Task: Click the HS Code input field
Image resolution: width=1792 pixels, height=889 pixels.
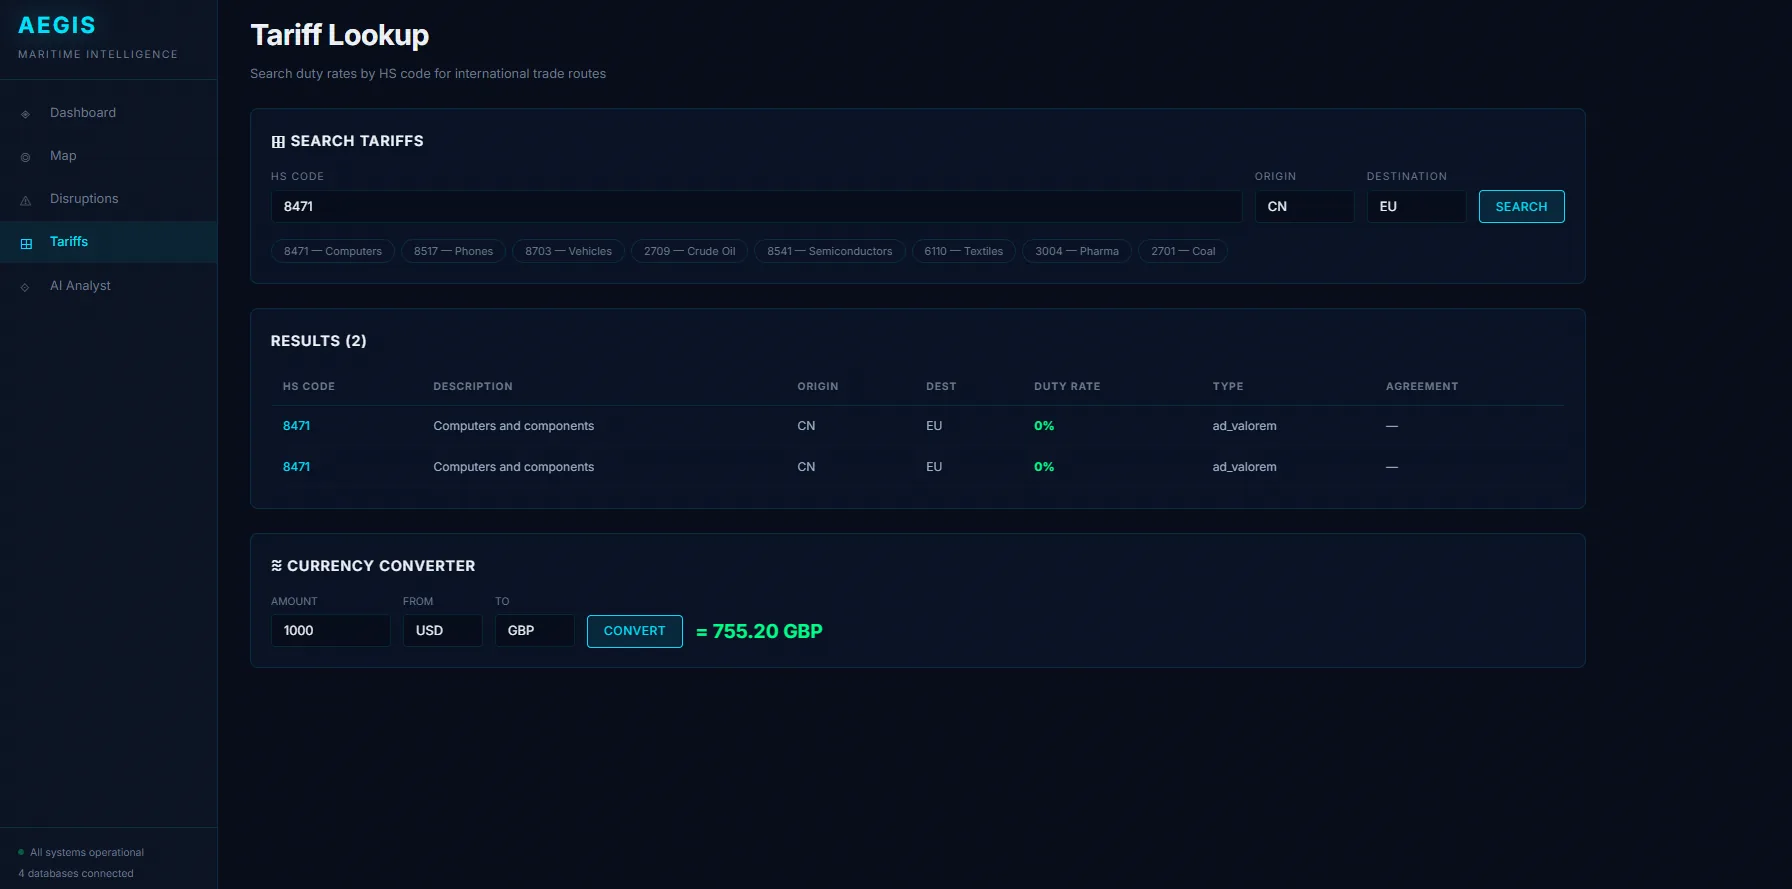Action: [x=756, y=206]
